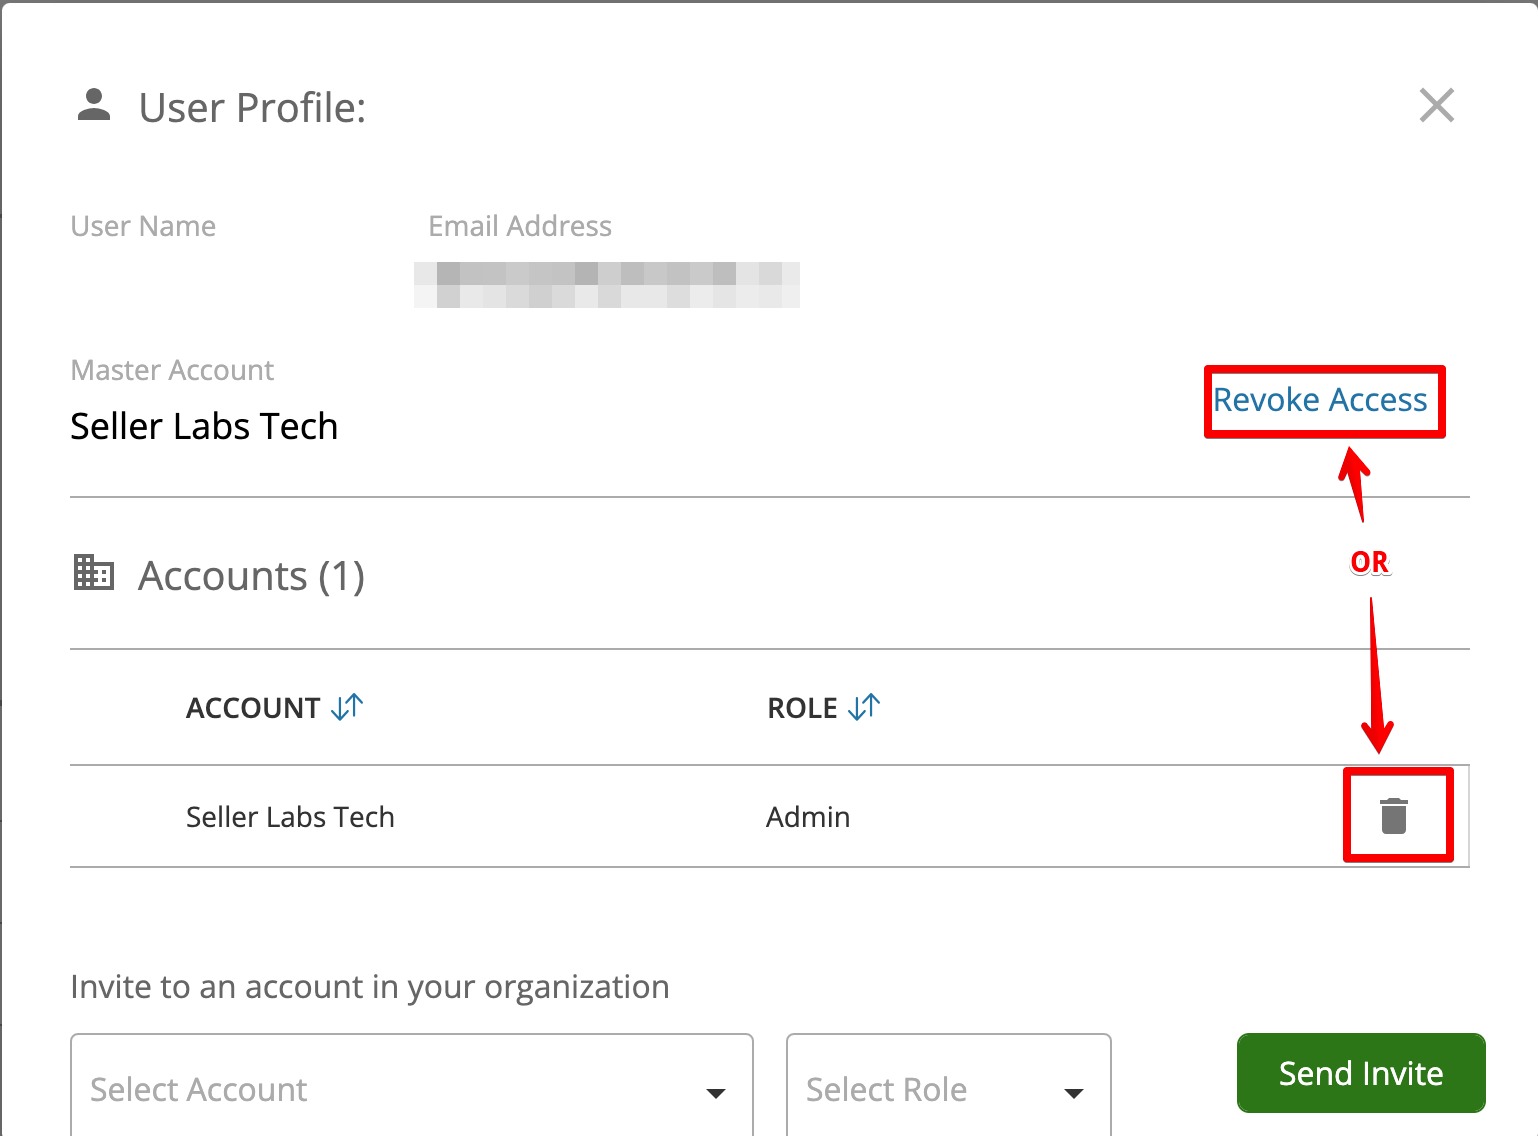Screen dimensions: 1538x1136
Task: Sort table by ACCOUNT column arrows
Action: [x=347, y=707]
